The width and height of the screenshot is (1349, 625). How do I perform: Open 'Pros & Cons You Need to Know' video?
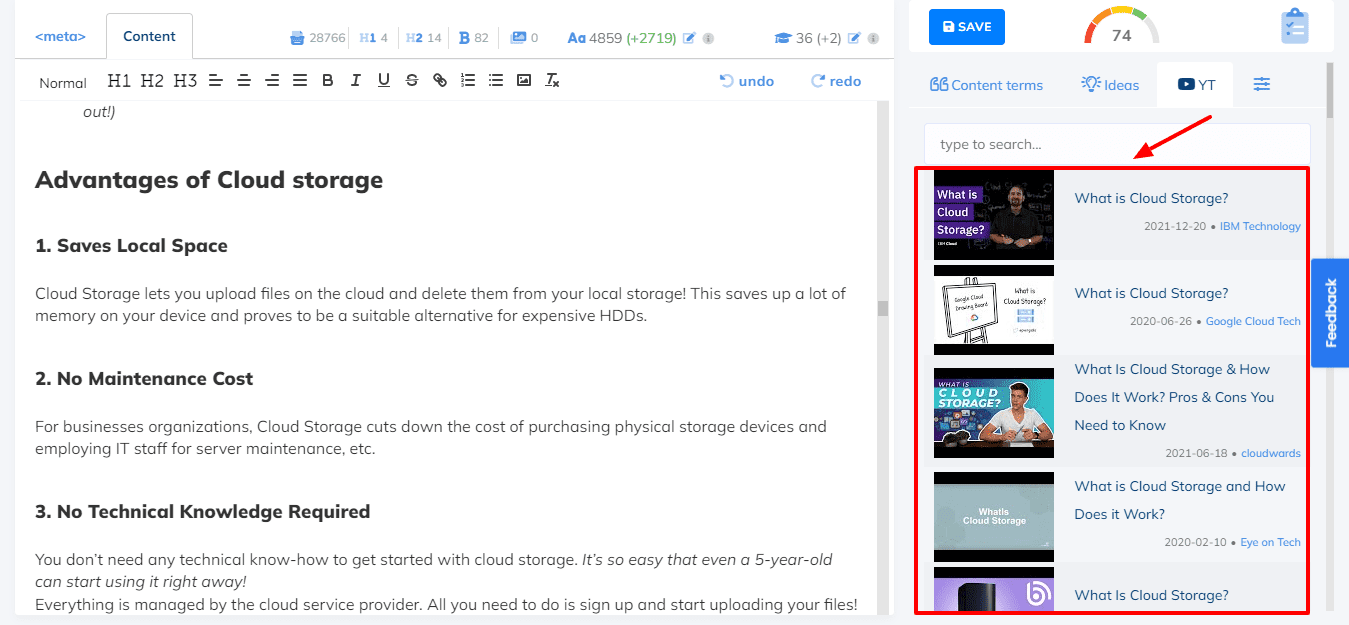1174,397
